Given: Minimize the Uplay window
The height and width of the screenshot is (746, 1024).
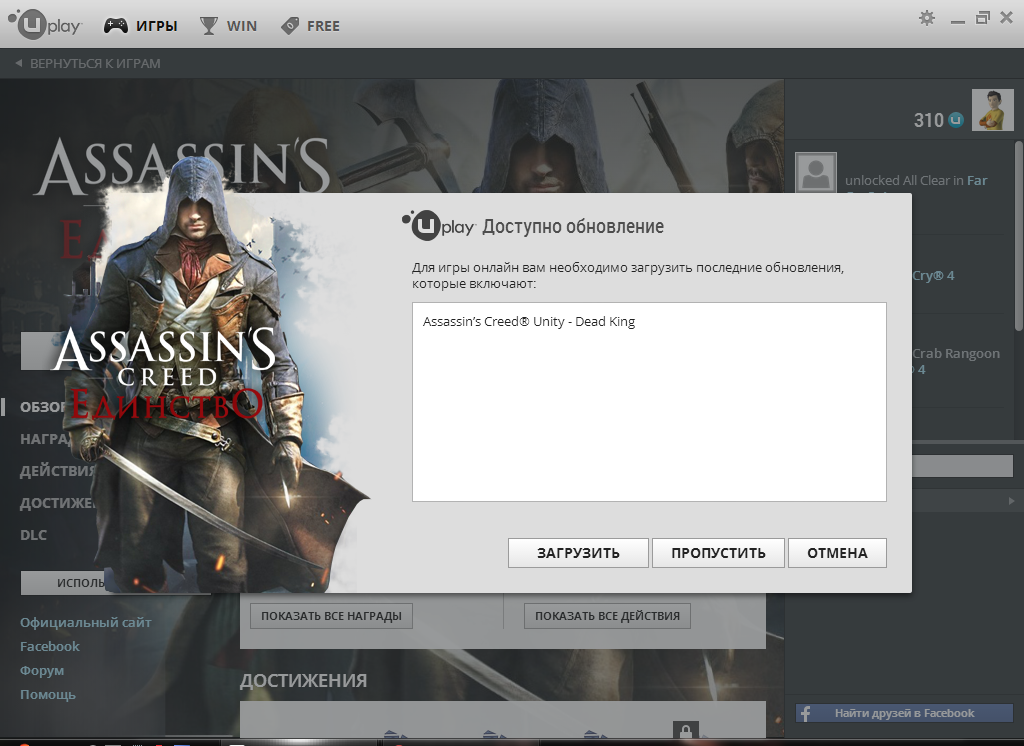Looking at the screenshot, I should click(x=958, y=21).
